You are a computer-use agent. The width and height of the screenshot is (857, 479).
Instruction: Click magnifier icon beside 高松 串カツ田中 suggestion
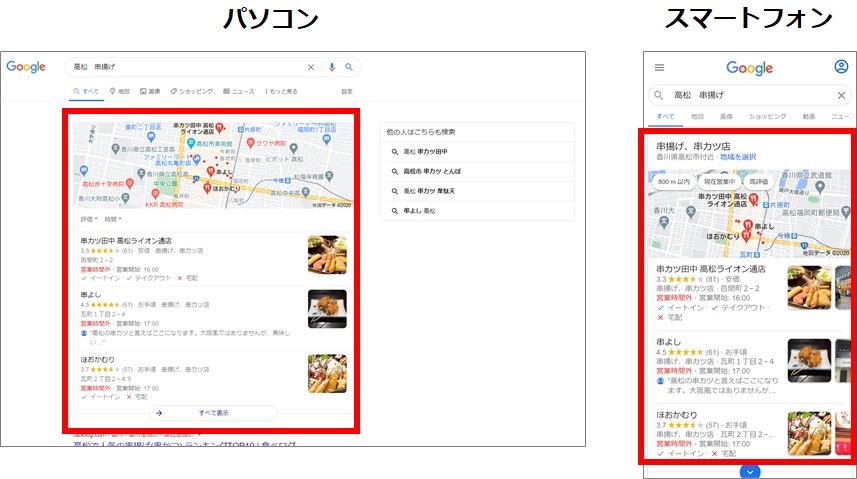(394, 151)
